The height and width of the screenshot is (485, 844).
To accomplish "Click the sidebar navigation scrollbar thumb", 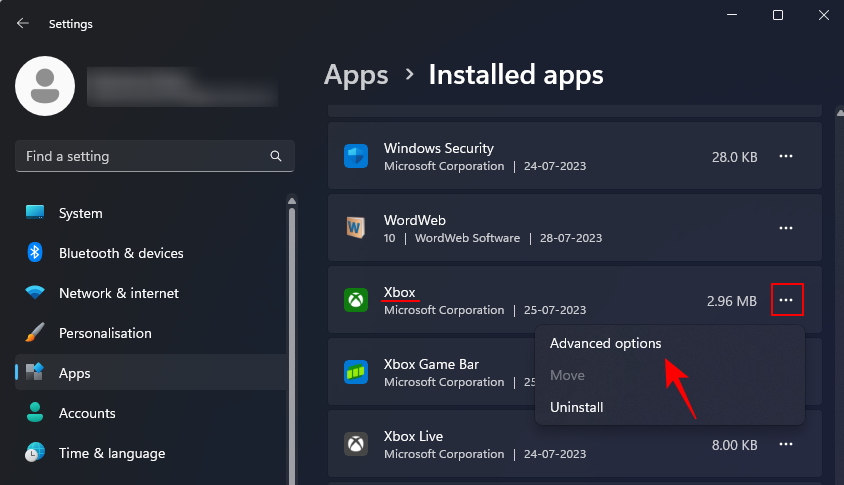I will click(292, 346).
